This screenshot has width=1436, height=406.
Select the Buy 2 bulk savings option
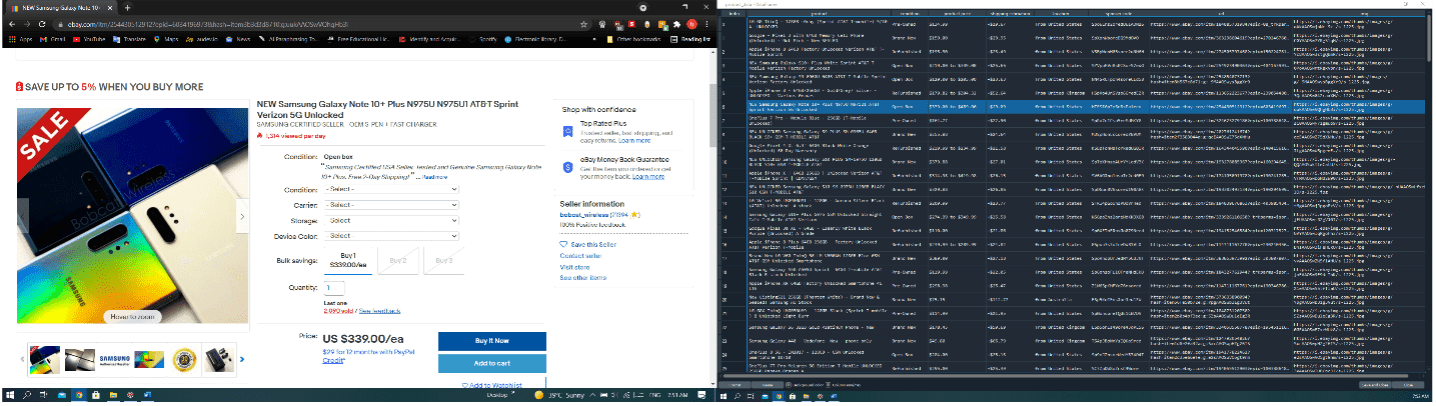click(x=399, y=260)
